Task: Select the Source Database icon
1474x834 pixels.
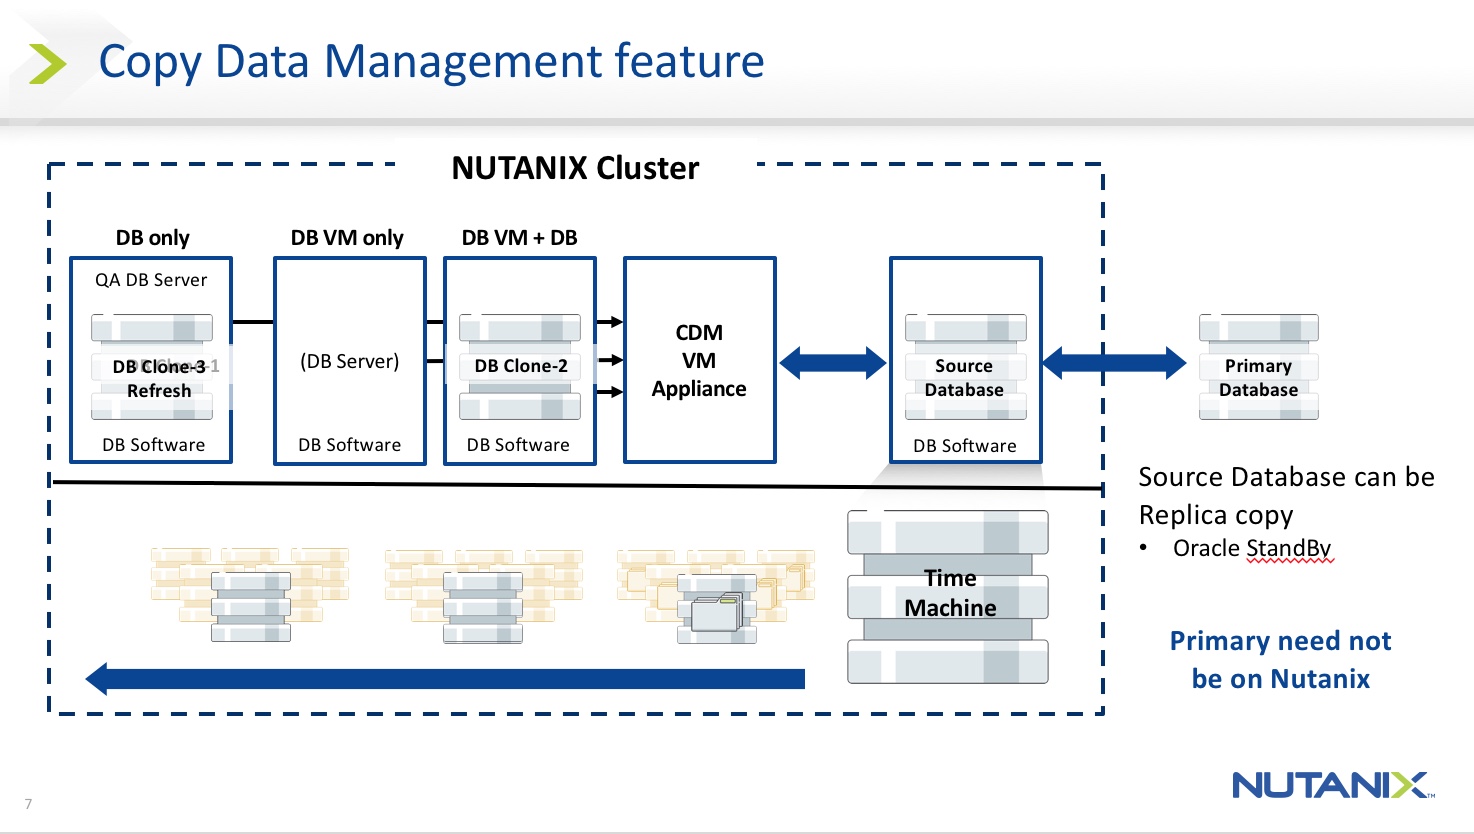Action: [965, 367]
